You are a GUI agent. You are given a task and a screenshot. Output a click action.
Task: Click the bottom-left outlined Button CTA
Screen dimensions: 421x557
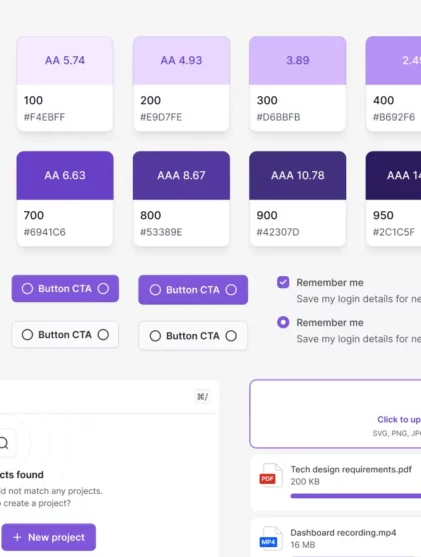point(65,335)
